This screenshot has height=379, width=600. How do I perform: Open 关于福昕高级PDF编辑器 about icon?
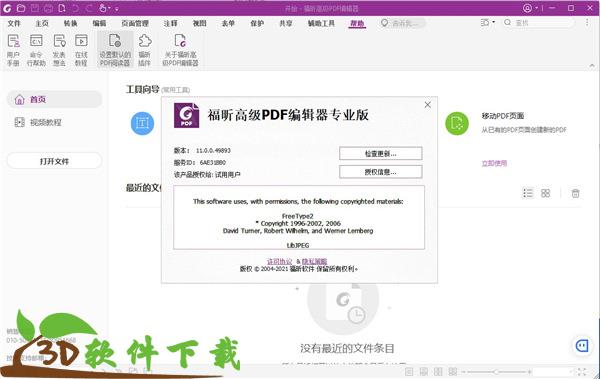[x=180, y=50]
